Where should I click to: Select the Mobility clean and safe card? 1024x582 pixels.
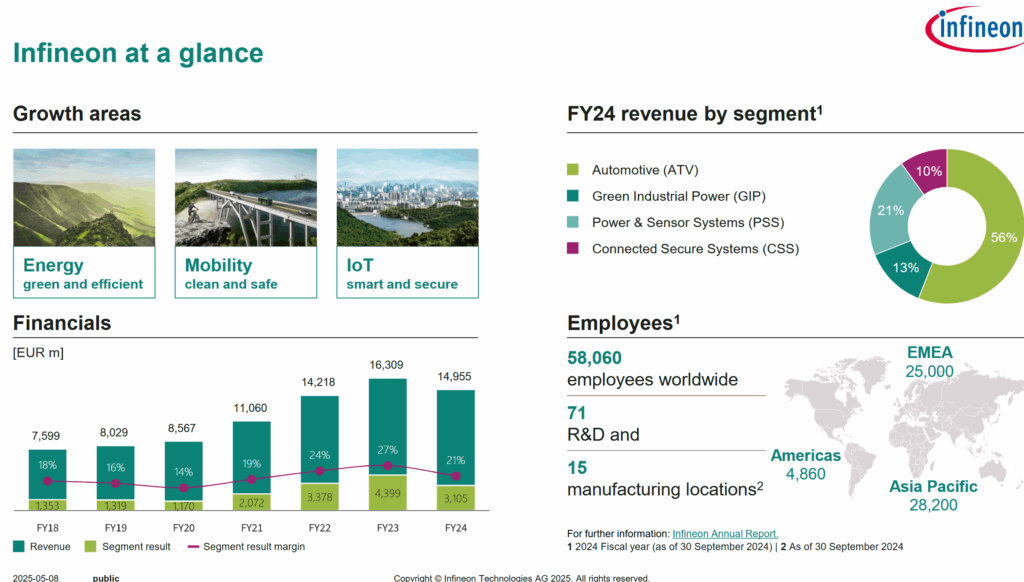tap(246, 223)
